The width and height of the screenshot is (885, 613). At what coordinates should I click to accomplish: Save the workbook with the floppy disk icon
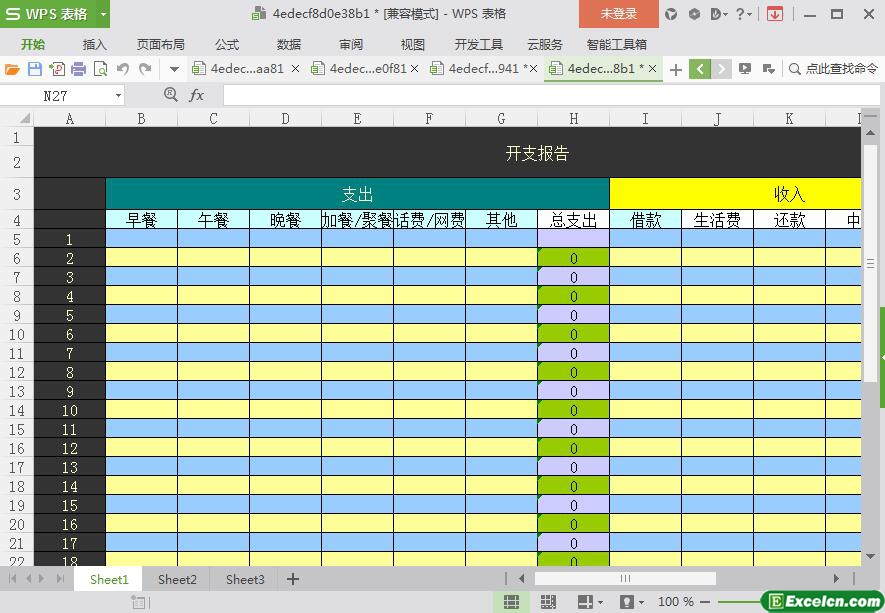pos(34,69)
